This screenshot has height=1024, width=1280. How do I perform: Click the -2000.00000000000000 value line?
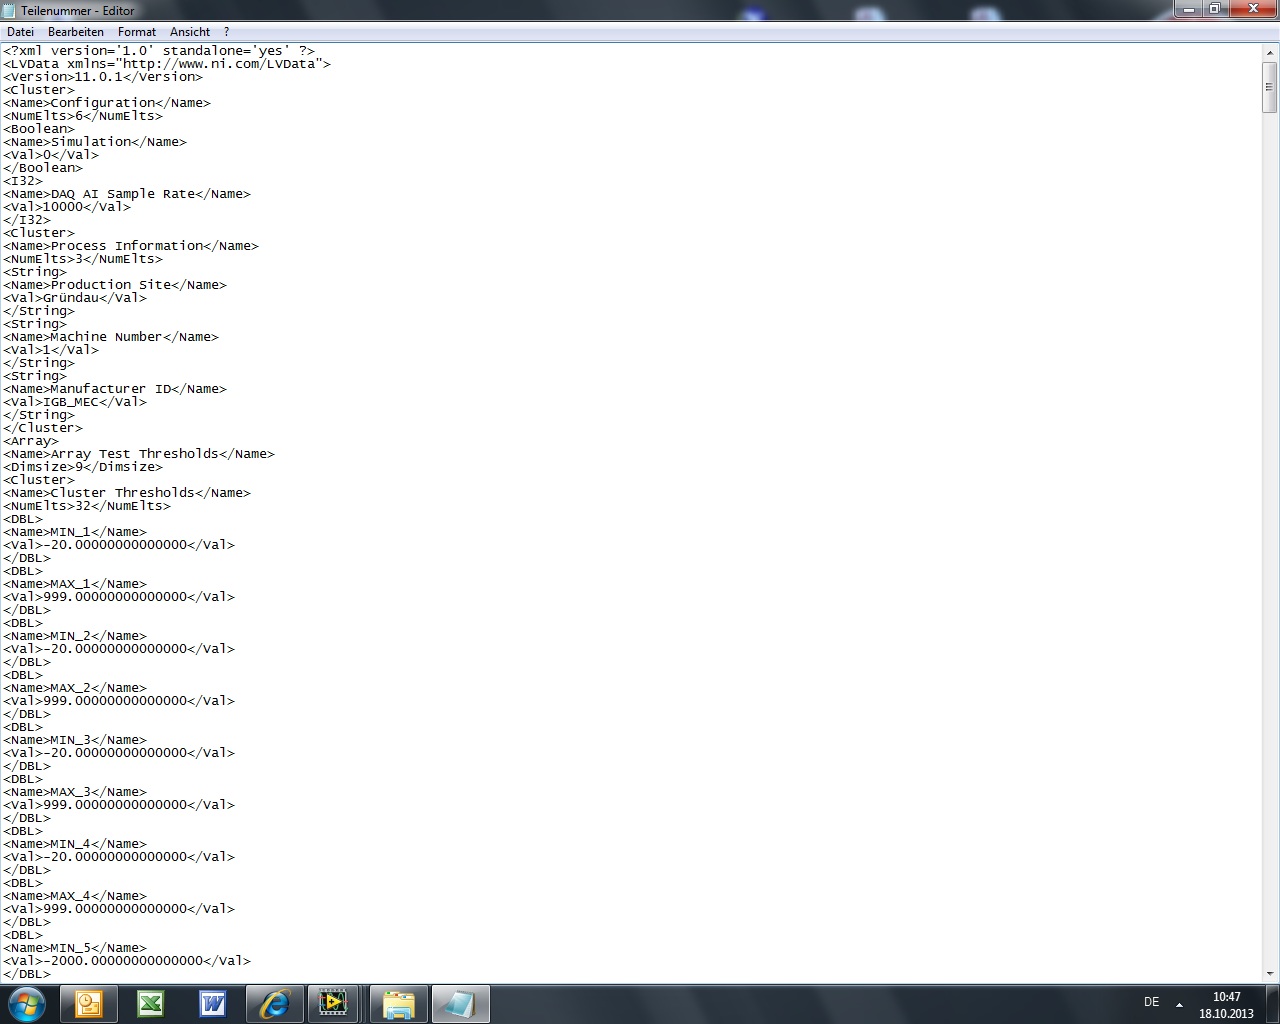(x=127, y=961)
